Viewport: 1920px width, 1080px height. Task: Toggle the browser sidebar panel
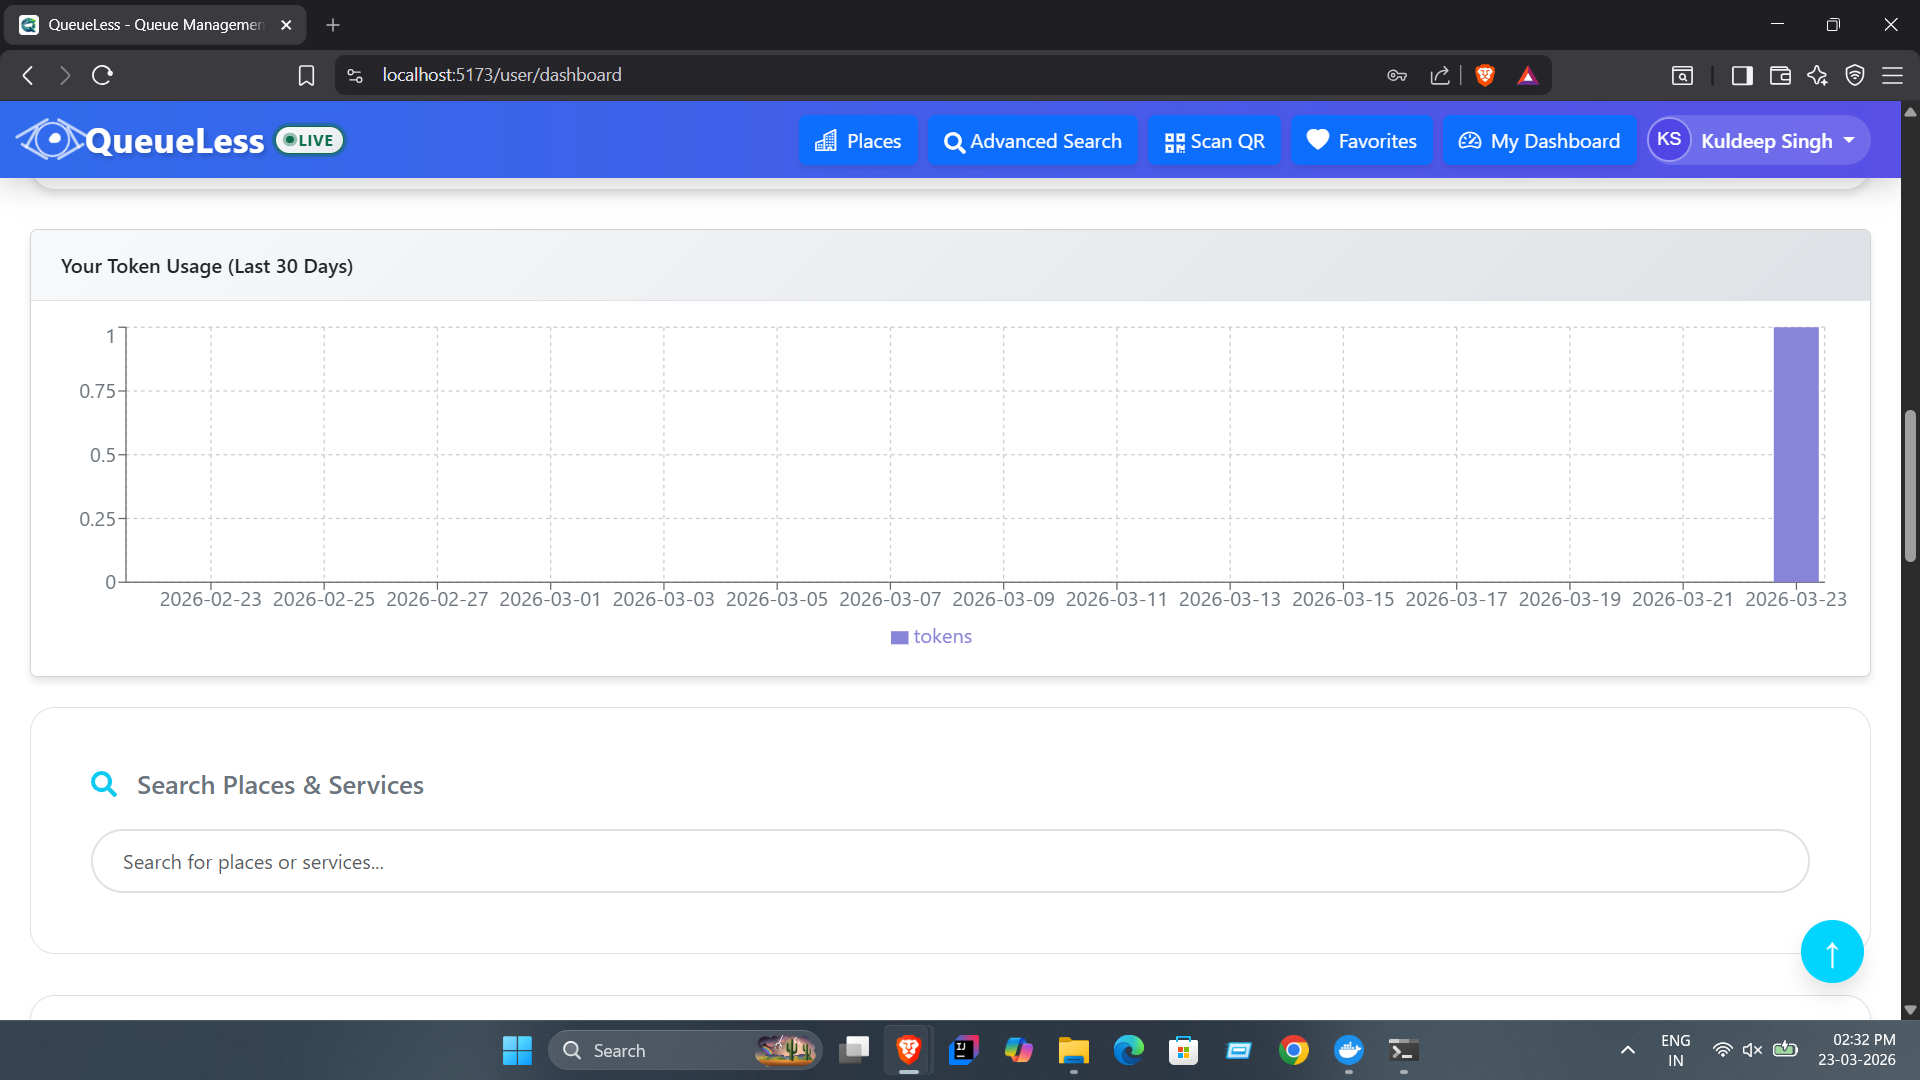(x=1742, y=75)
